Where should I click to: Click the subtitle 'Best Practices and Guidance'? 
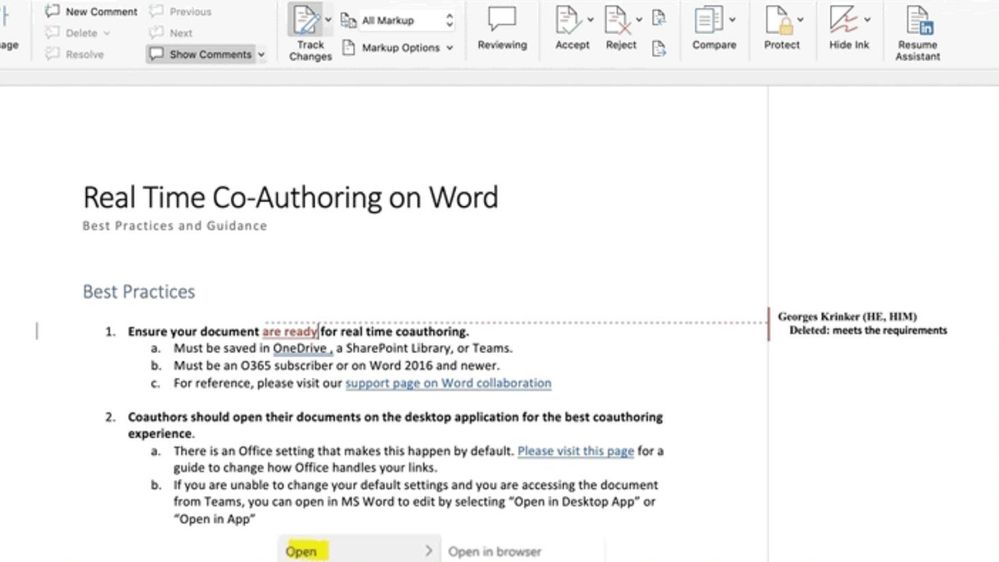tap(175, 226)
